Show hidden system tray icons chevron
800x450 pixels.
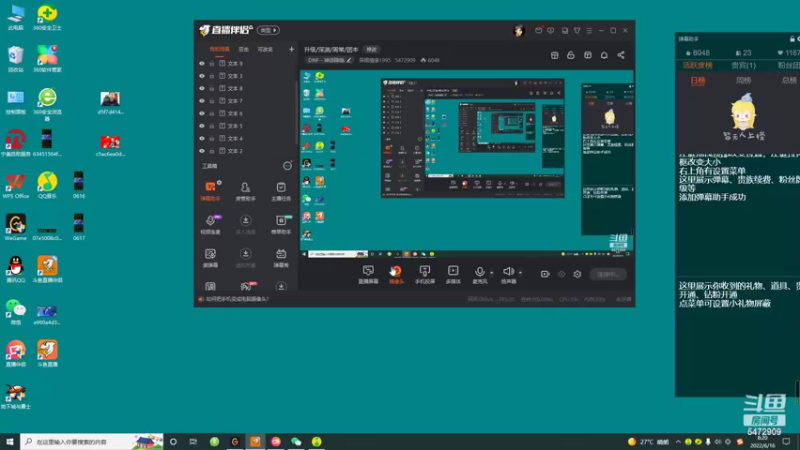click(678, 442)
